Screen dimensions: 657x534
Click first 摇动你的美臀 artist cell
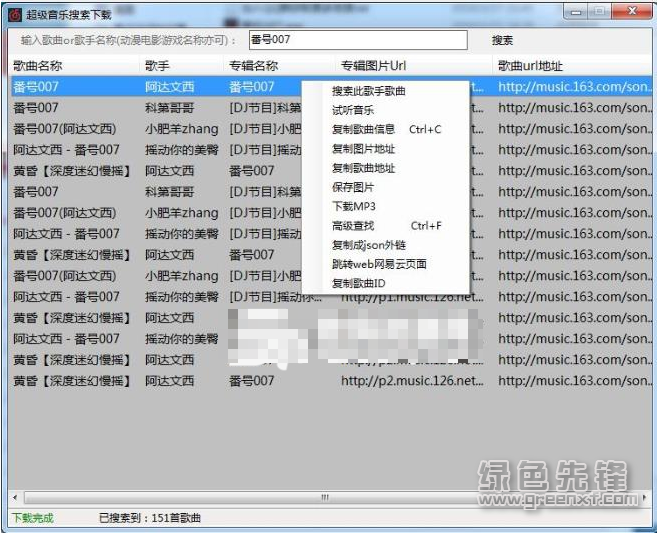coord(181,150)
